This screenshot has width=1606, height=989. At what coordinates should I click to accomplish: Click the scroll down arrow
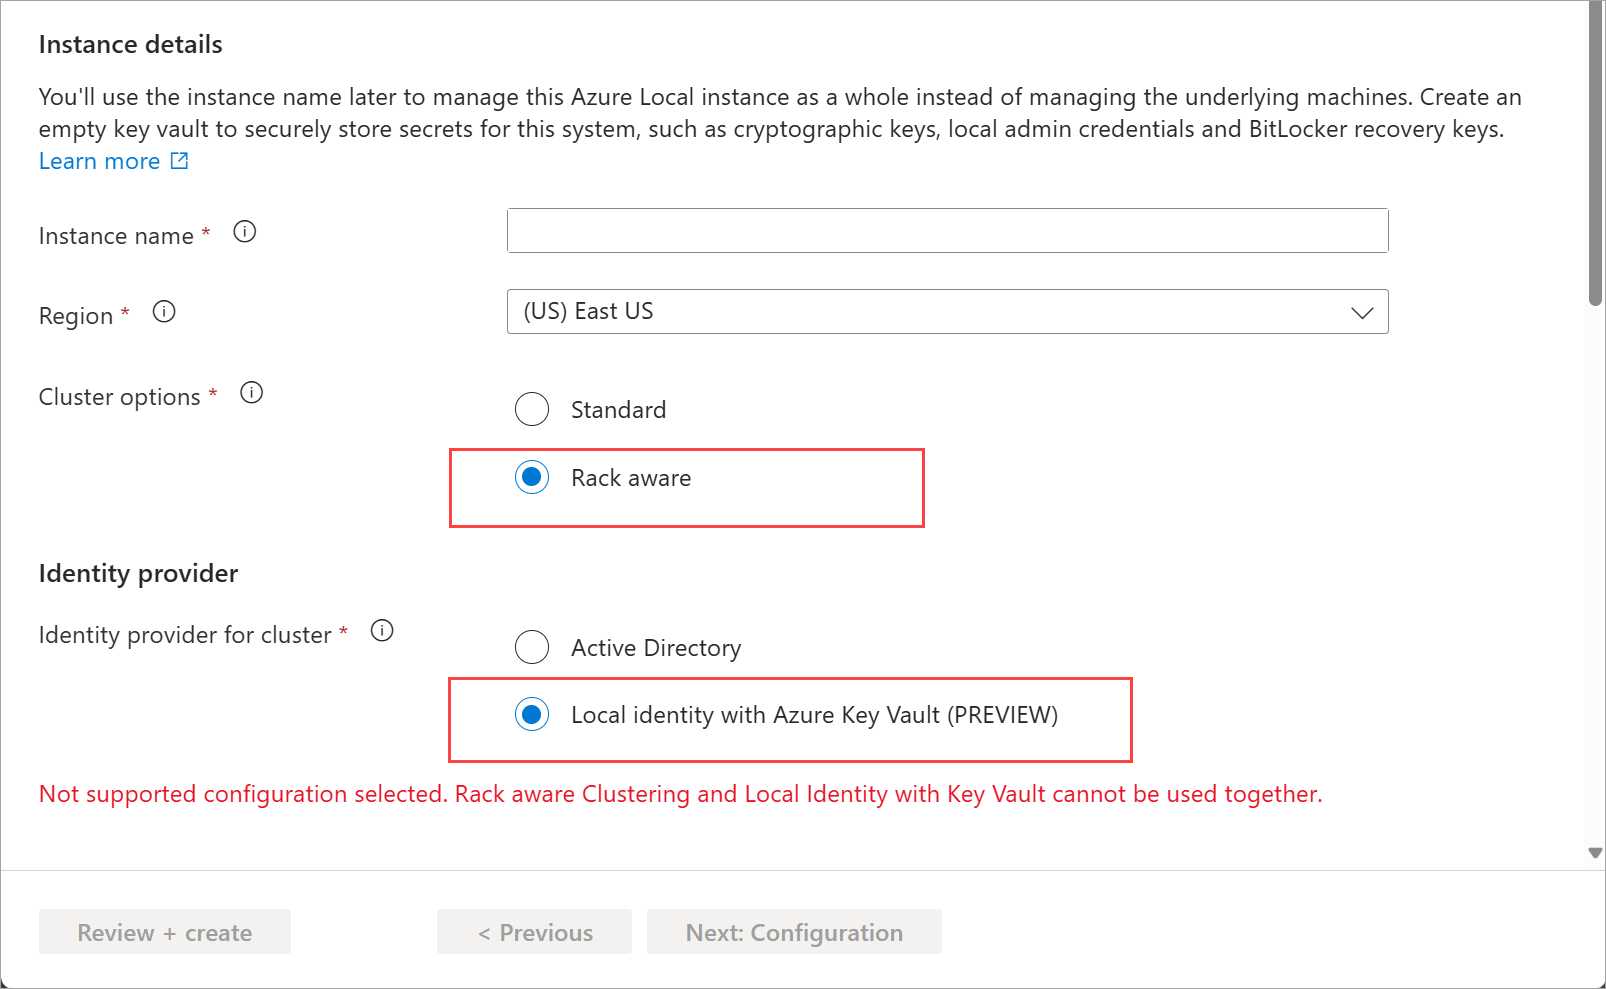(x=1595, y=853)
